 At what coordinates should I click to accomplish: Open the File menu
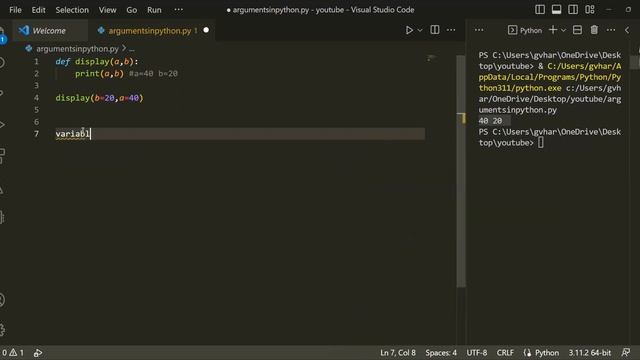tap(15, 10)
